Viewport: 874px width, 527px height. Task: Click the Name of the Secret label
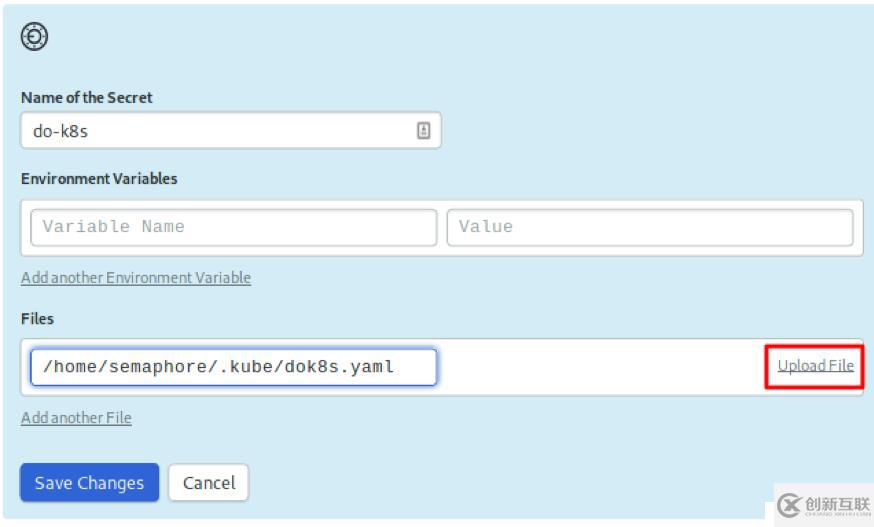(x=86, y=98)
